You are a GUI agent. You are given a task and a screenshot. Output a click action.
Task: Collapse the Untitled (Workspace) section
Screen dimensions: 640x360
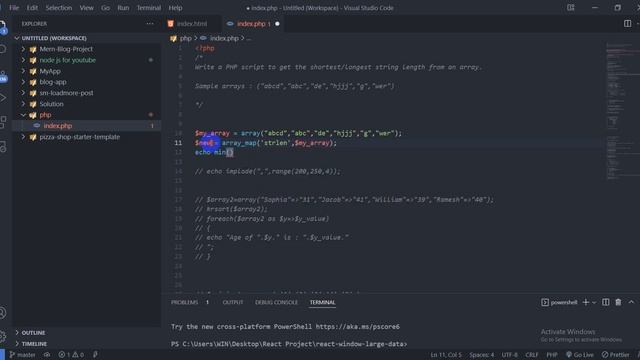[x=54, y=38]
